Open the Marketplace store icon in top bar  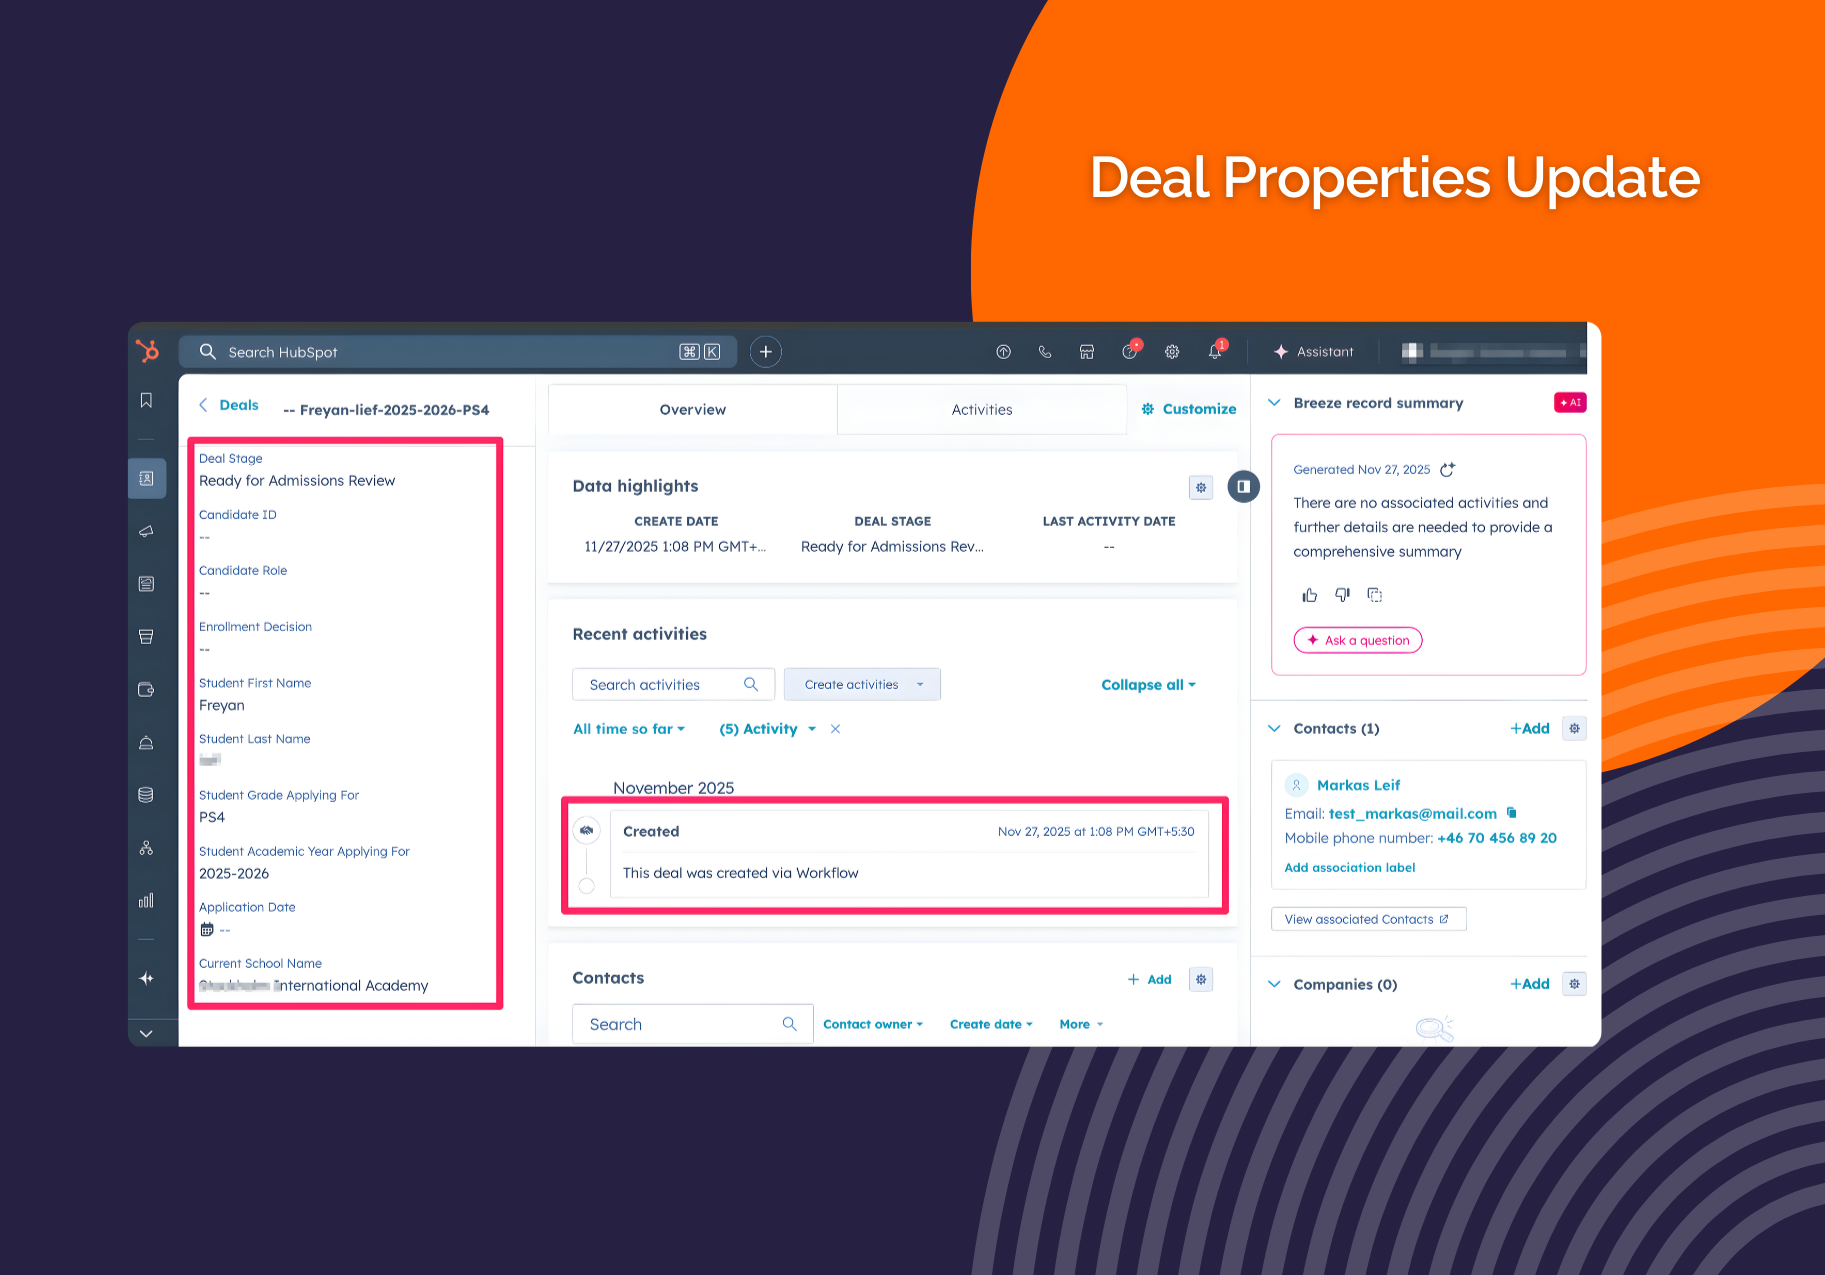(x=1087, y=352)
